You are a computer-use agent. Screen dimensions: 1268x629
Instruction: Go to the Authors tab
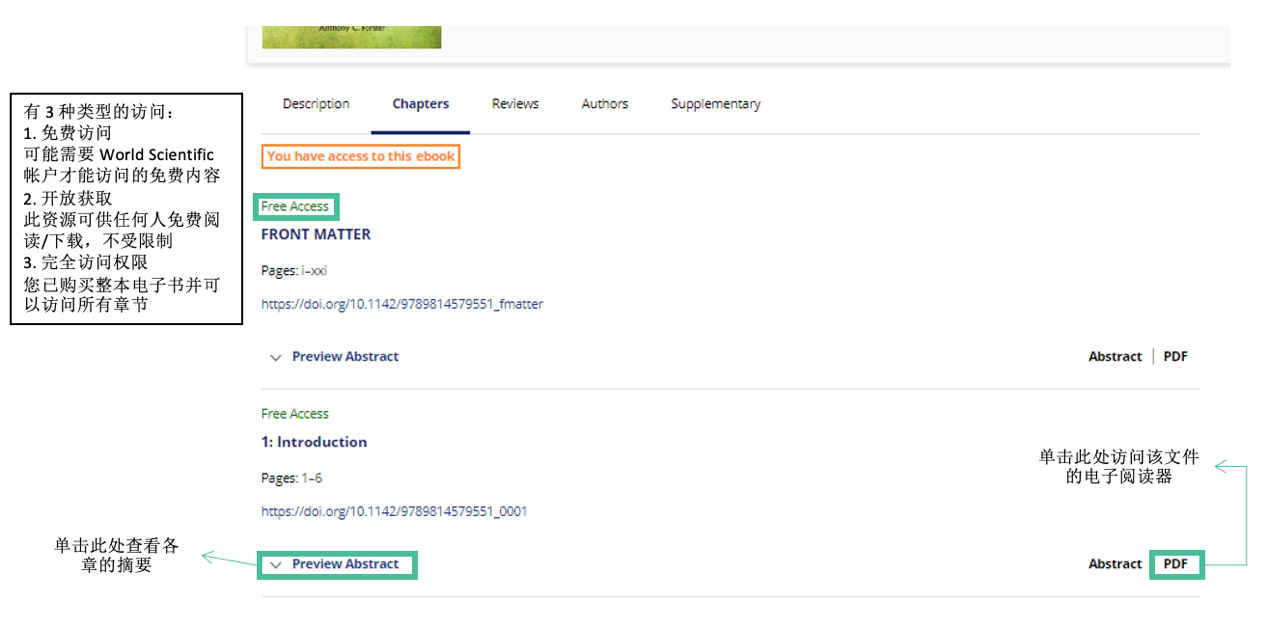point(605,104)
